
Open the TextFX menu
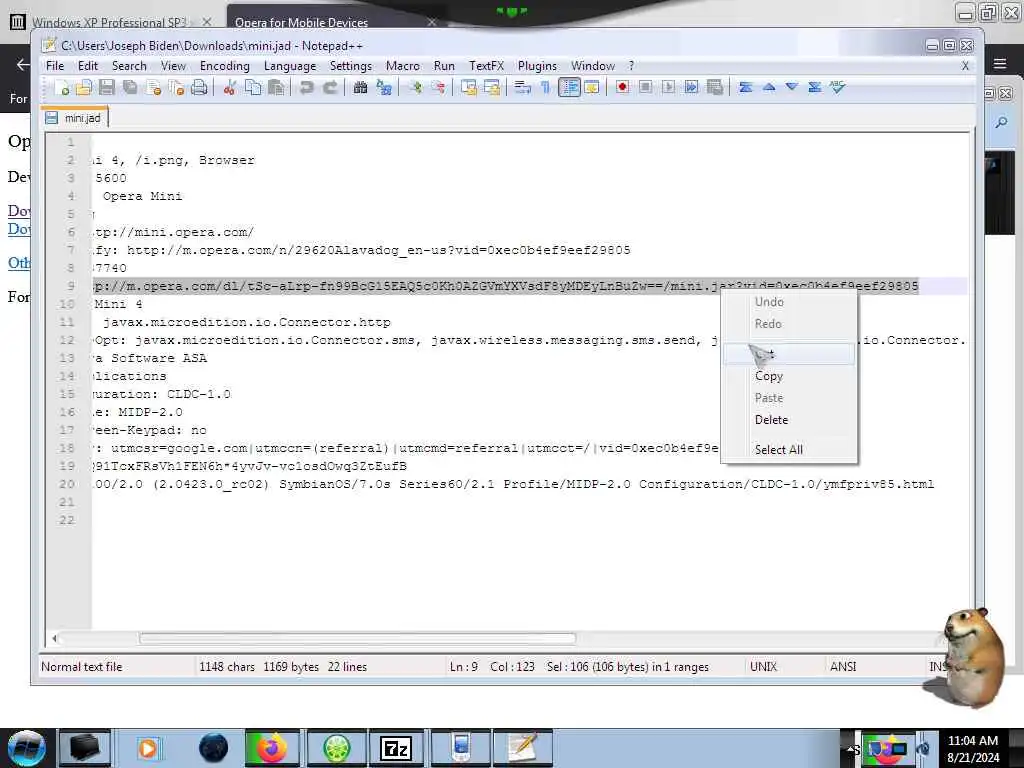click(487, 66)
